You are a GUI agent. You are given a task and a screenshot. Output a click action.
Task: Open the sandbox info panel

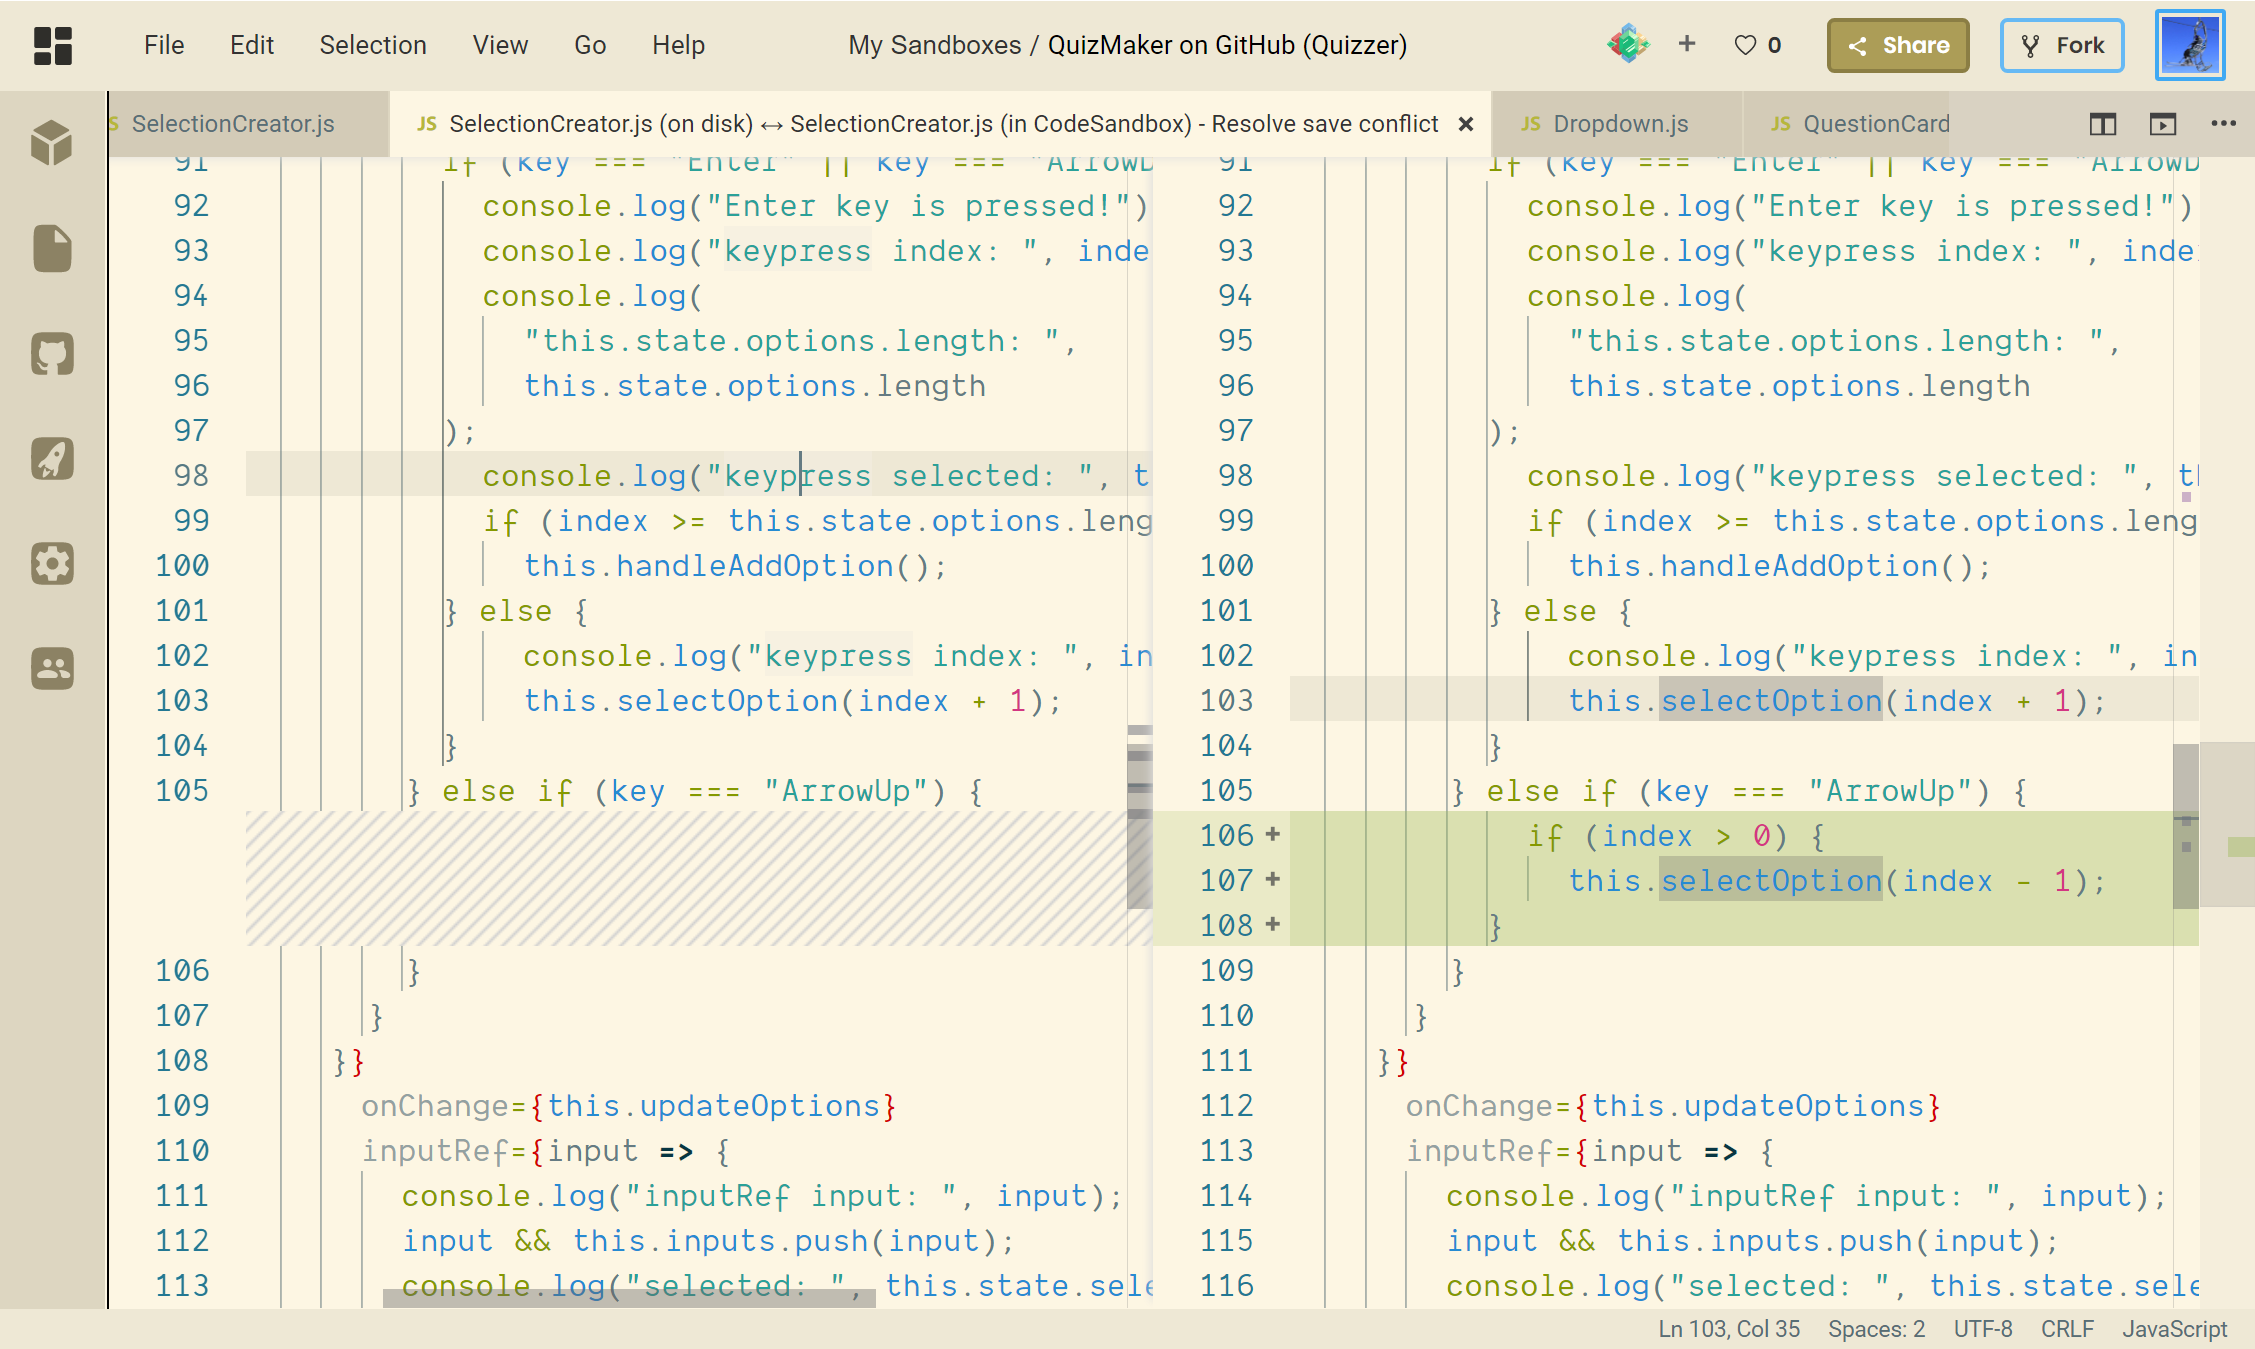pyautogui.click(x=51, y=142)
